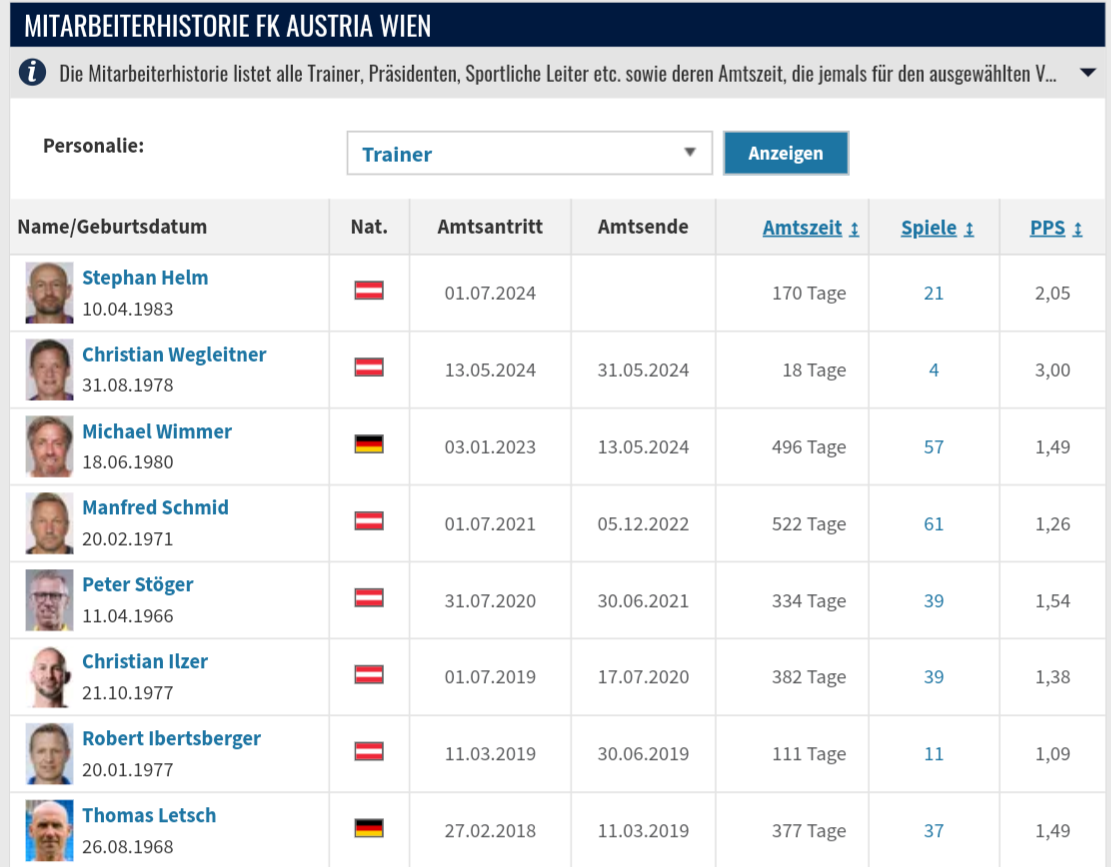Image resolution: width=1111 pixels, height=867 pixels.
Task: Click the Anzeigen button
Action: (786, 153)
